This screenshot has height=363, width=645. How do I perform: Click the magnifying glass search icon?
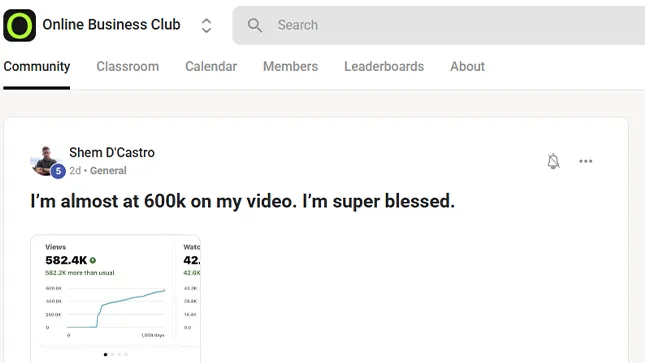[255, 25]
